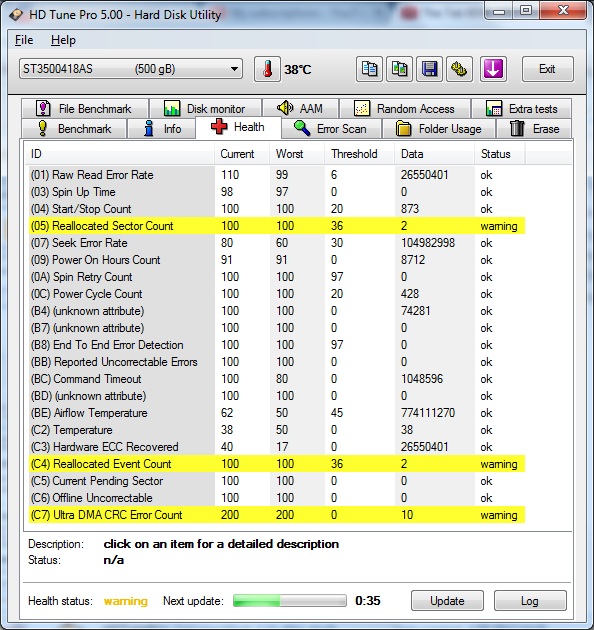Click the Update button
Screen dimensions: 594x630
(x=447, y=601)
